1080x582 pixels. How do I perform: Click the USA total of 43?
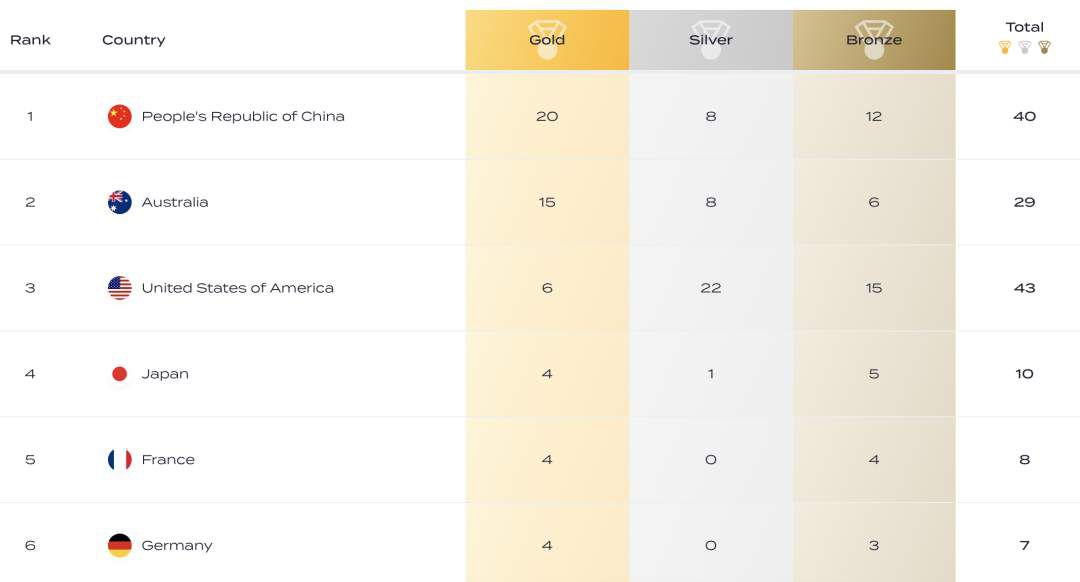click(1024, 288)
